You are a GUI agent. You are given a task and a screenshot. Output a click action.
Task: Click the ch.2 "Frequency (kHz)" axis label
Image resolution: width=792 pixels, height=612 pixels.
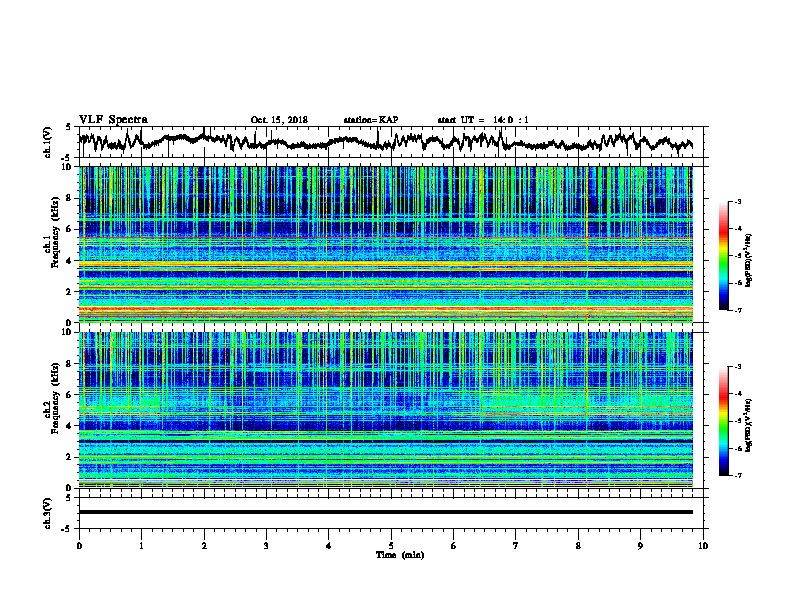click(55, 398)
